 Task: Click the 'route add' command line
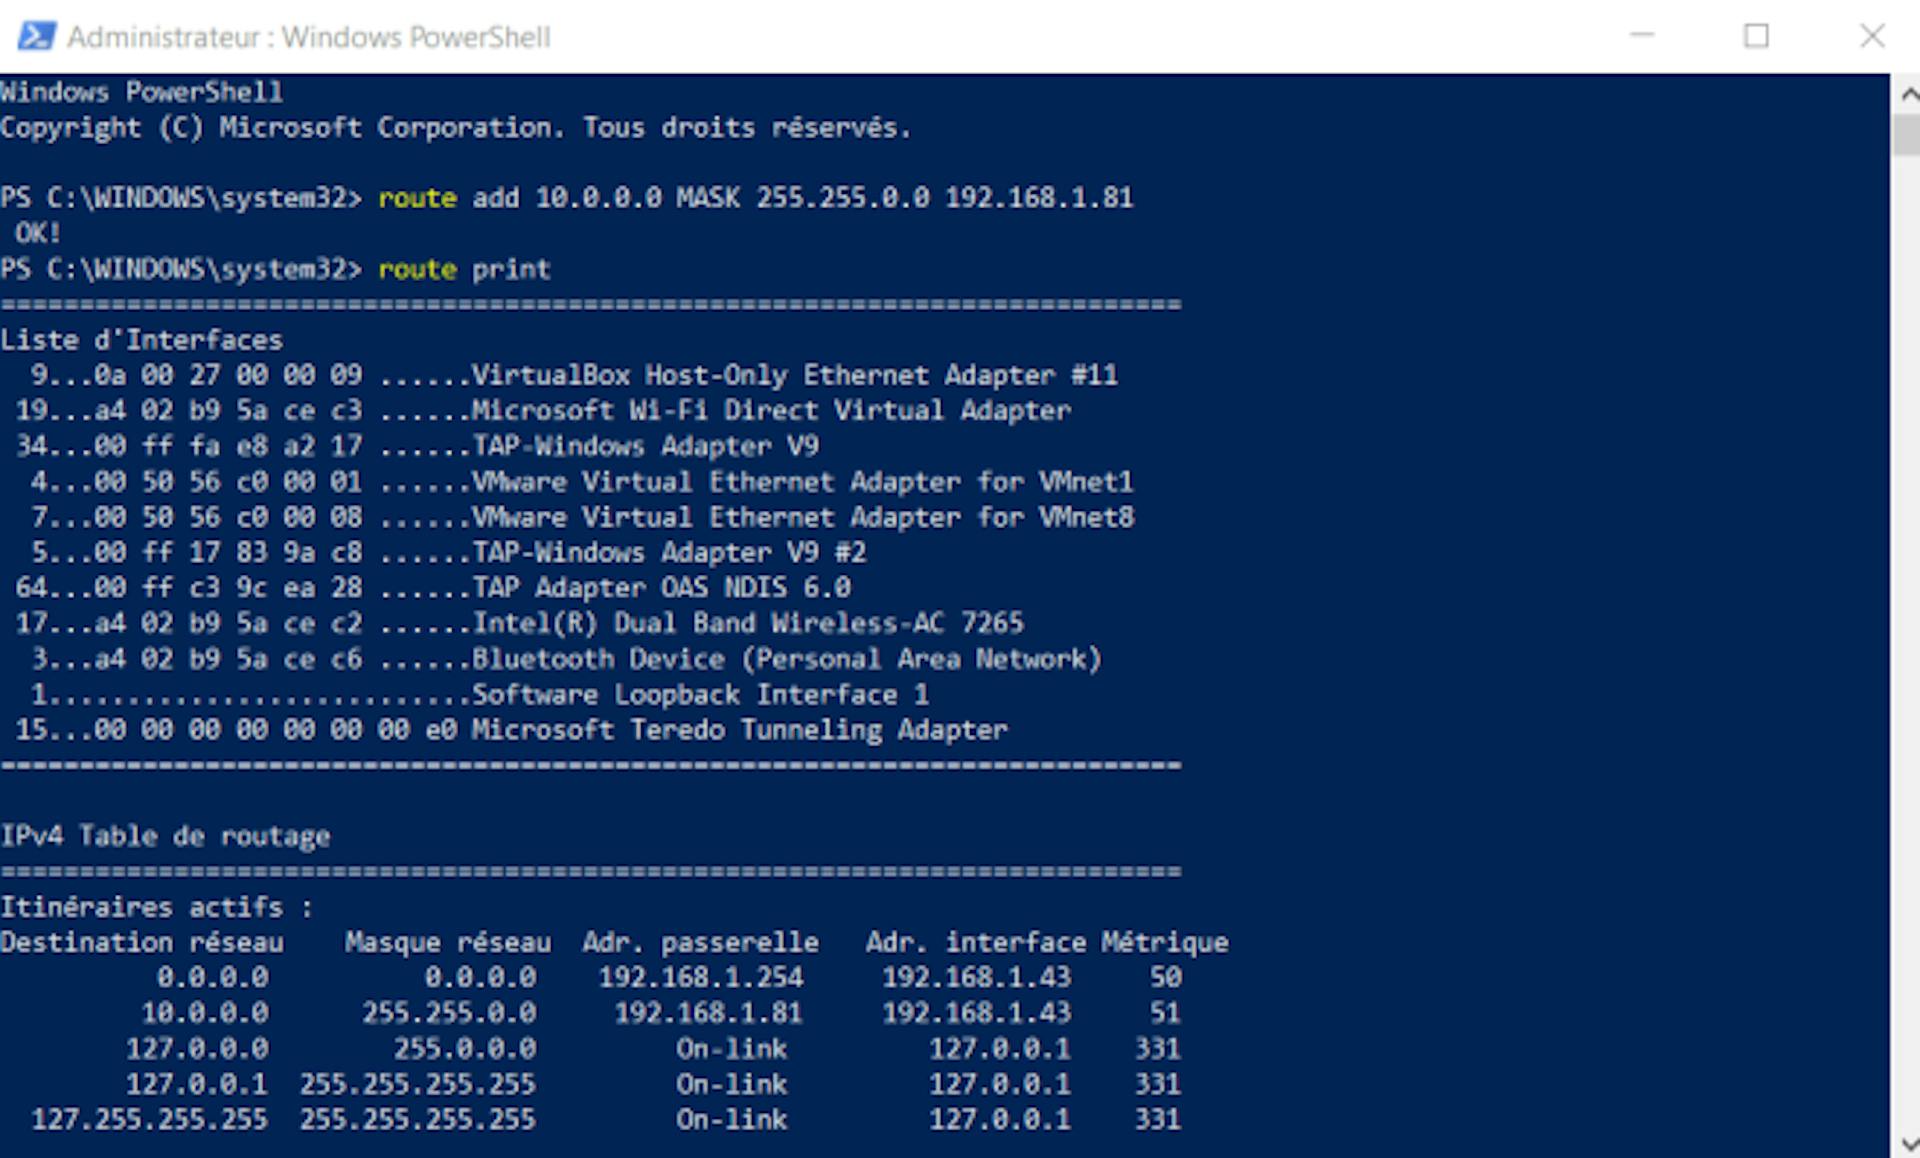[x=755, y=198]
